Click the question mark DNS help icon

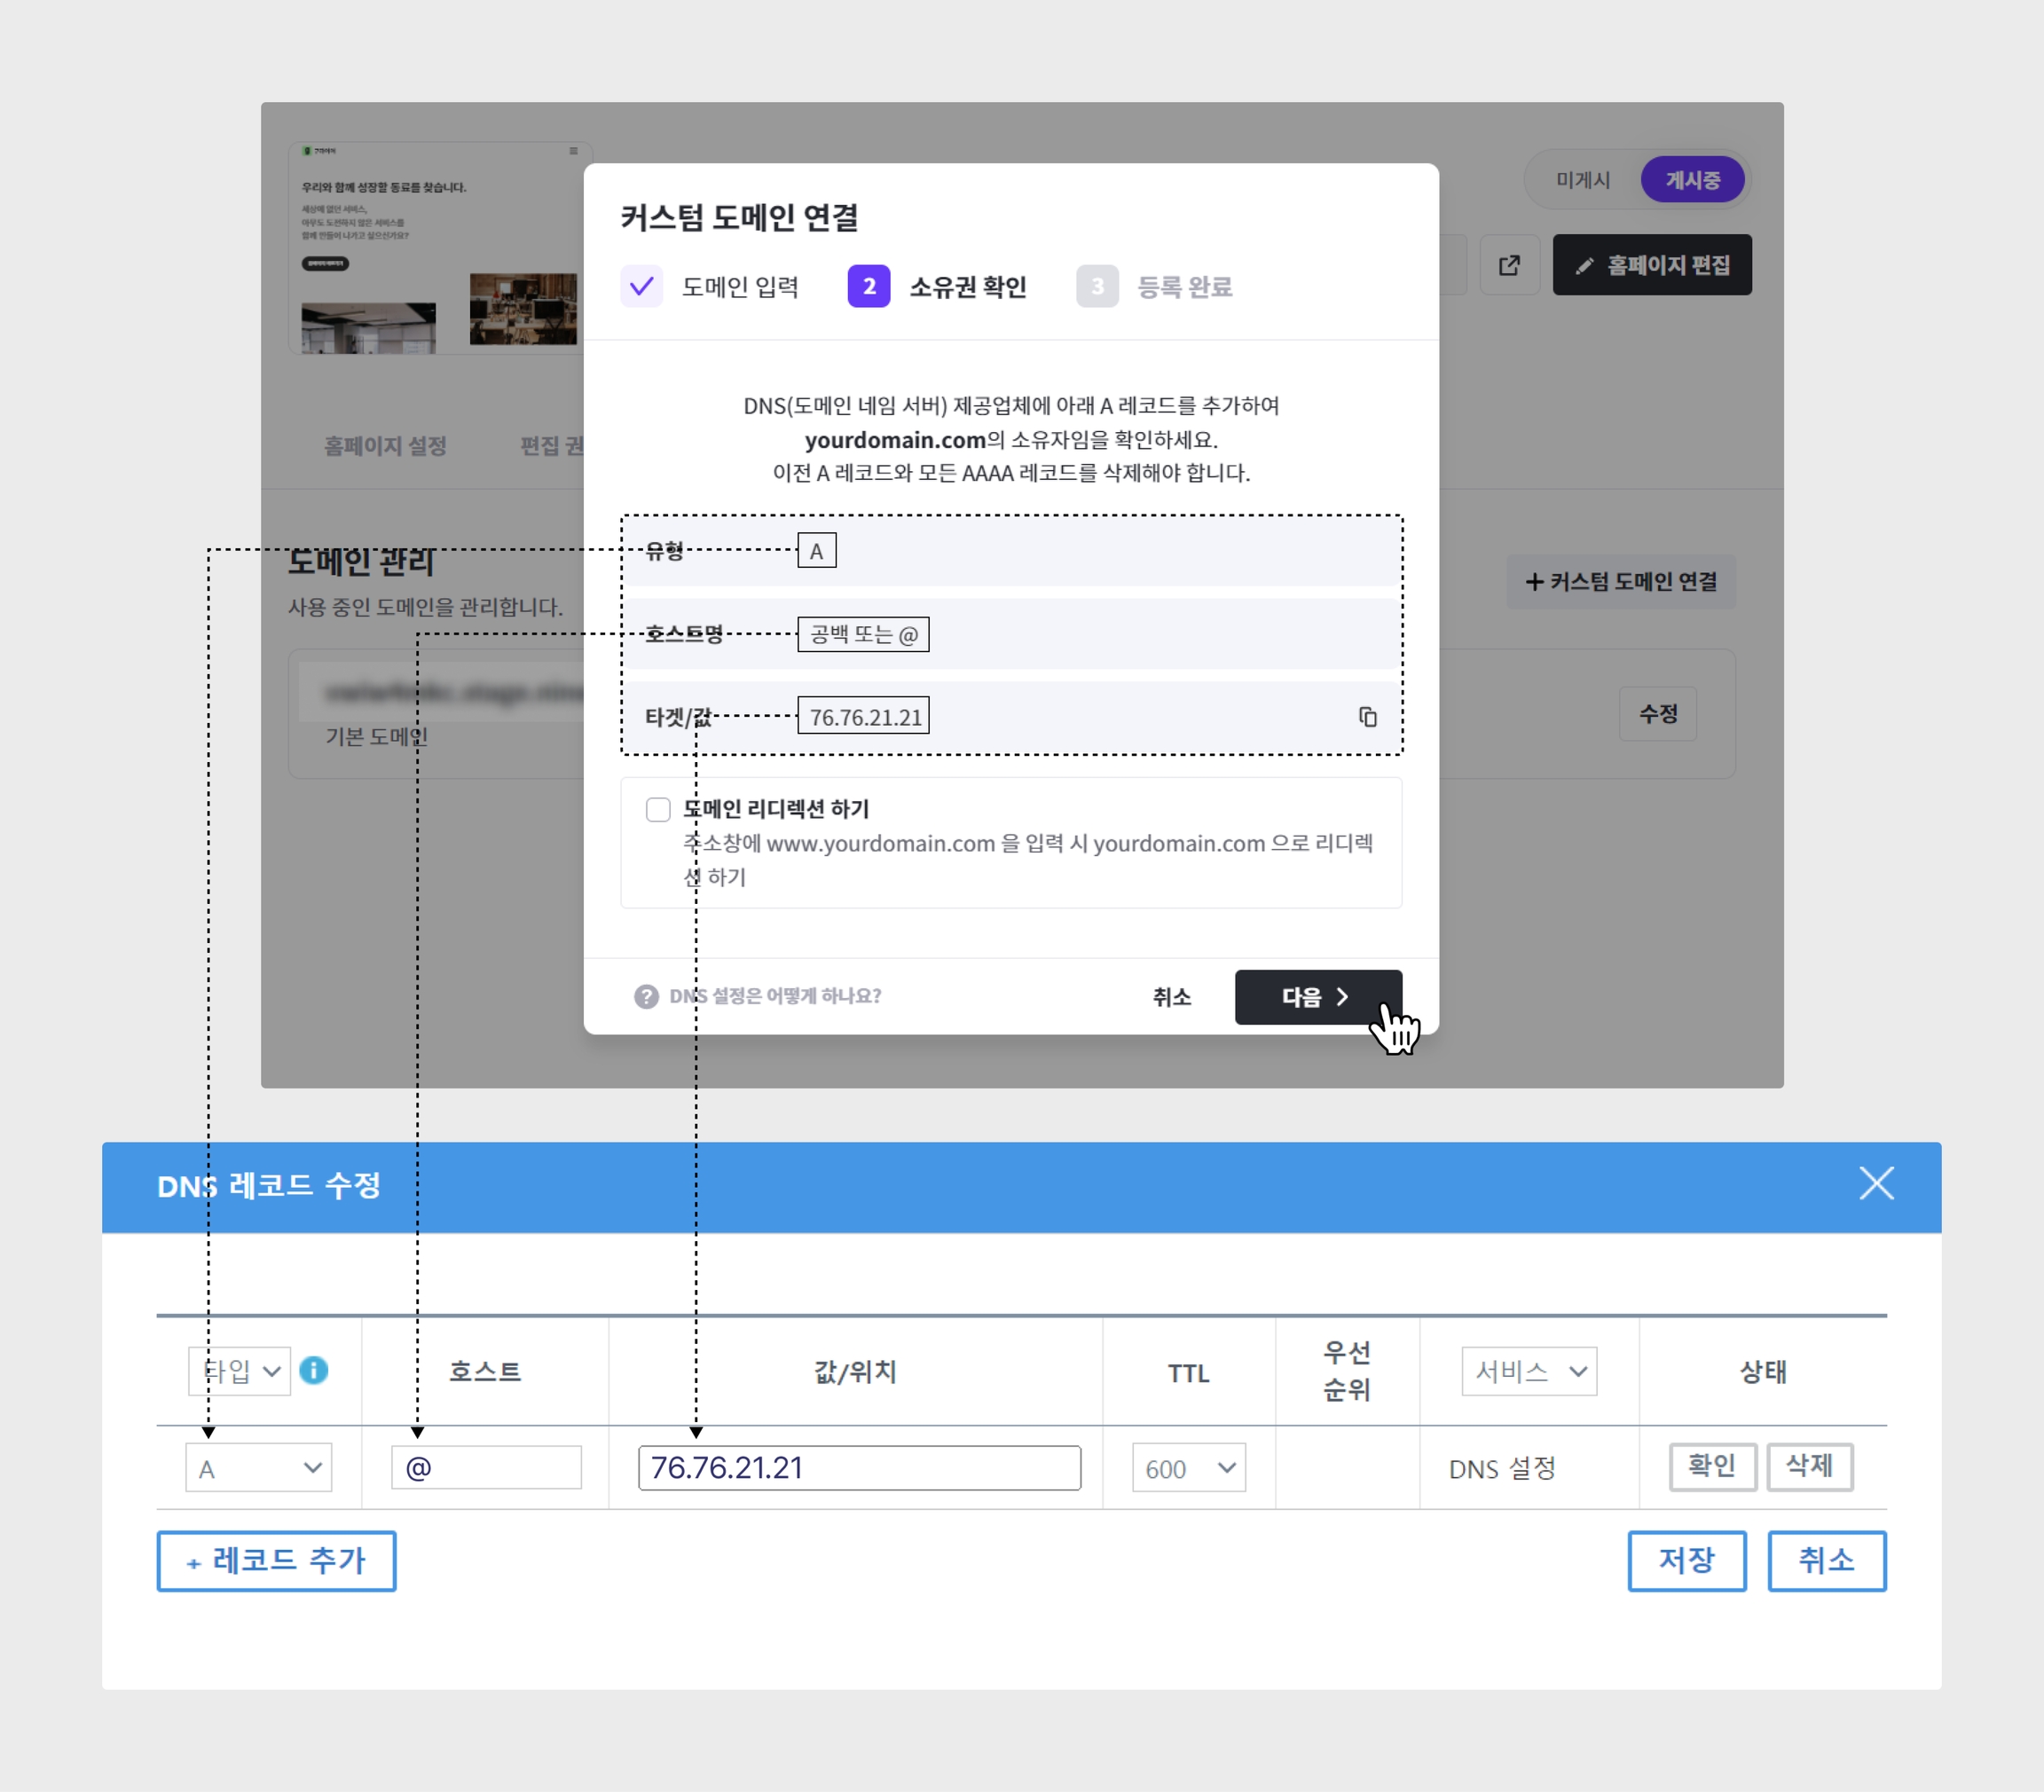coord(646,996)
